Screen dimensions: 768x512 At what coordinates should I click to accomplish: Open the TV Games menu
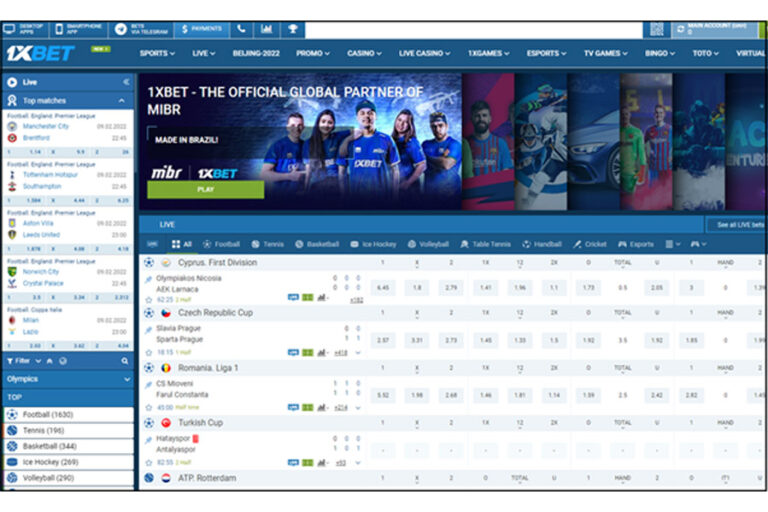[605, 53]
